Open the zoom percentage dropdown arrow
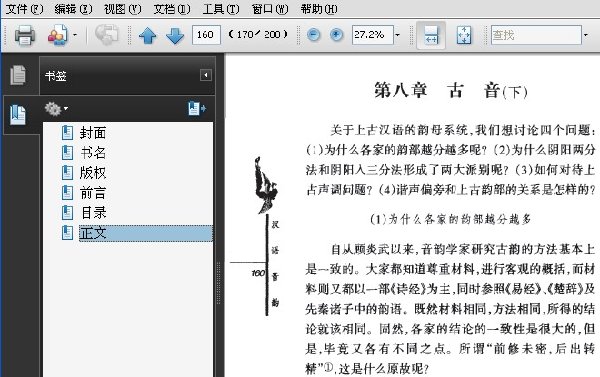This screenshot has width=600, height=377. click(x=398, y=35)
